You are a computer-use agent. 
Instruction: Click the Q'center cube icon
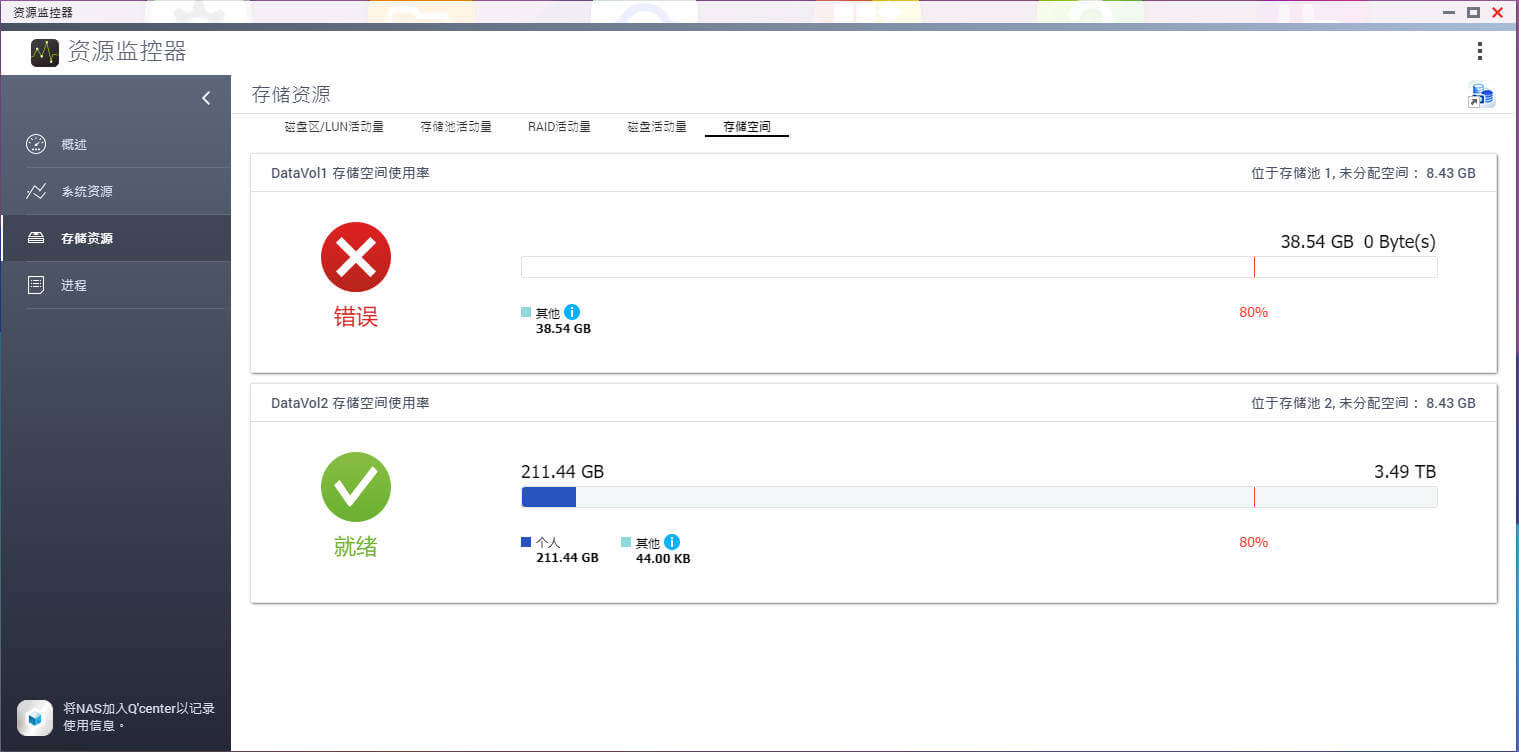tap(35, 717)
